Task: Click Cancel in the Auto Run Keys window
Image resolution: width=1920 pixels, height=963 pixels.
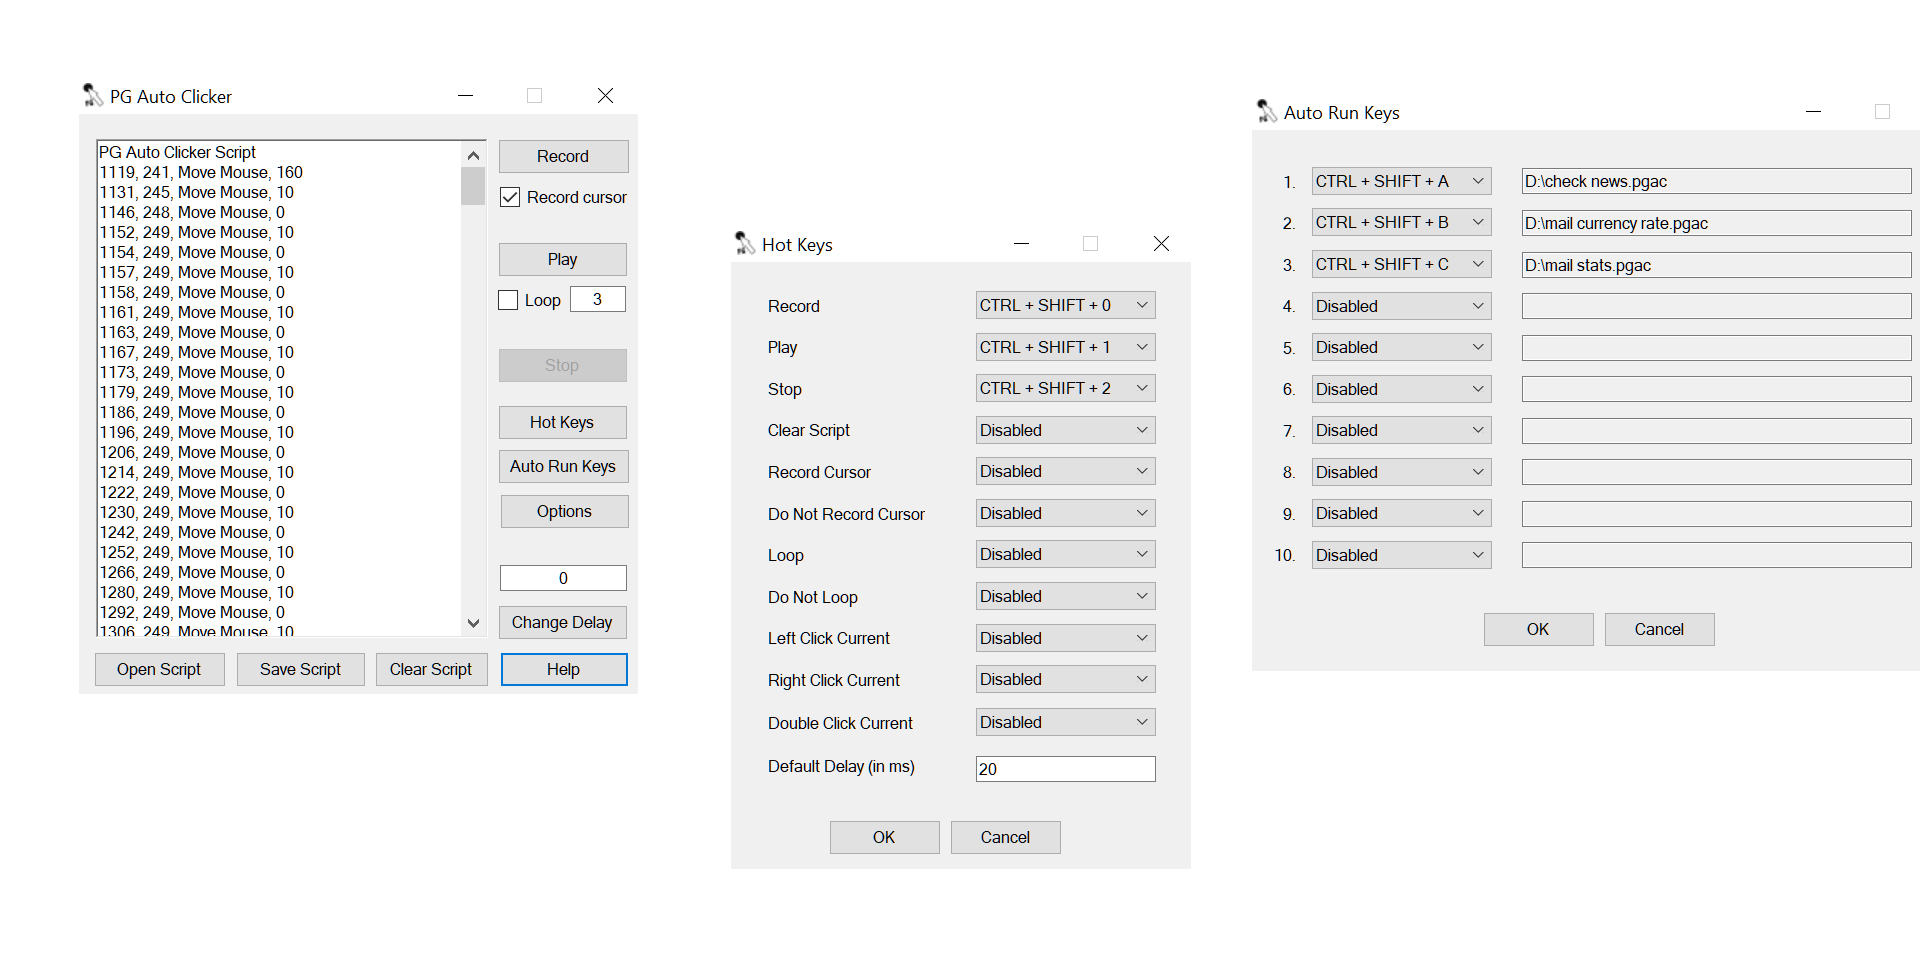Action: pyautogui.click(x=1659, y=629)
